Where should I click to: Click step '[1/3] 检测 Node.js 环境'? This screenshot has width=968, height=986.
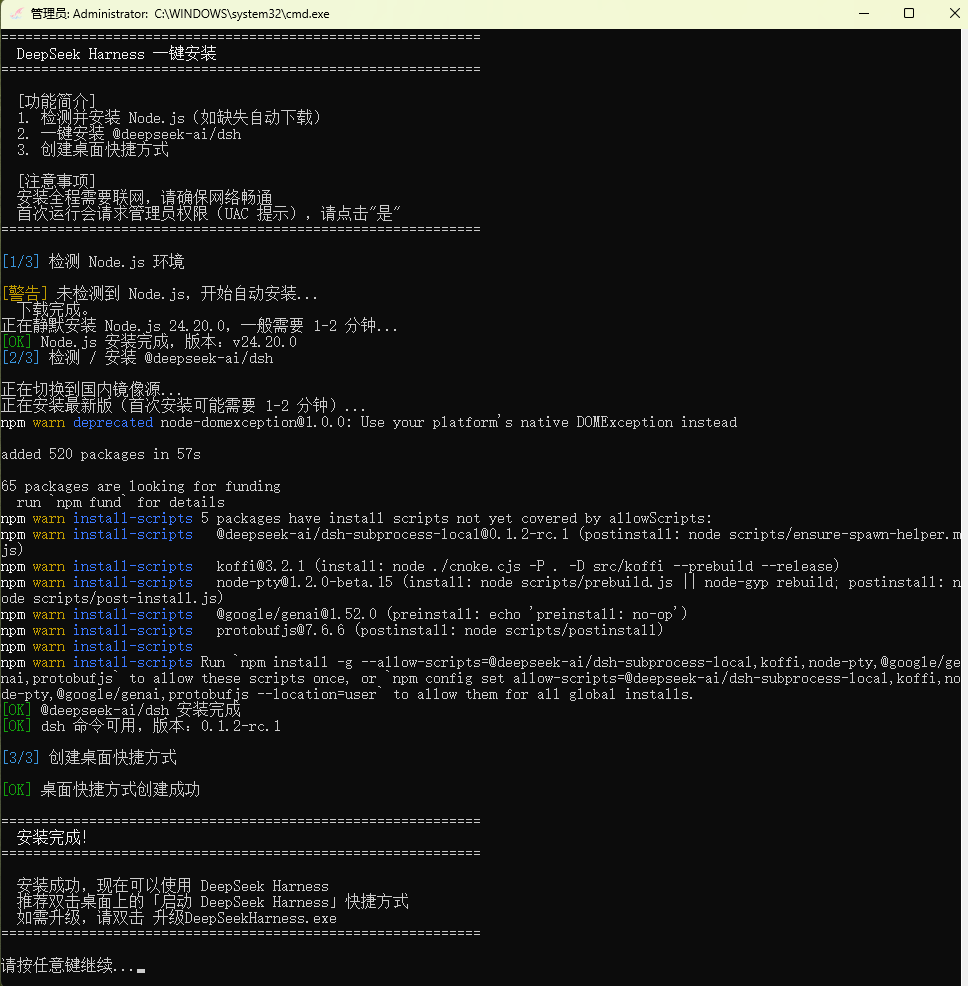tap(93, 262)
